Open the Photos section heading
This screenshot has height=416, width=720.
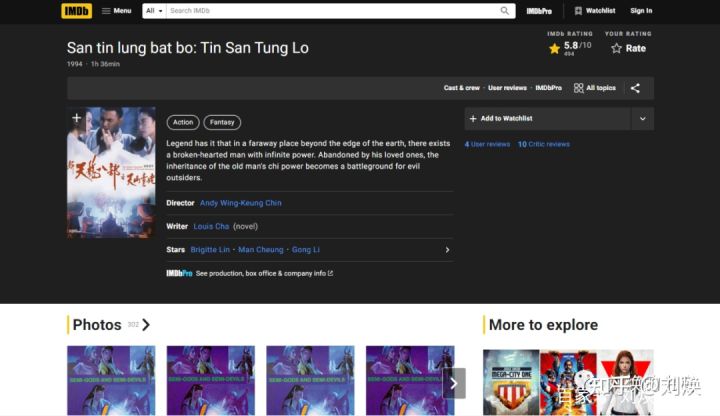pos(97,325)
